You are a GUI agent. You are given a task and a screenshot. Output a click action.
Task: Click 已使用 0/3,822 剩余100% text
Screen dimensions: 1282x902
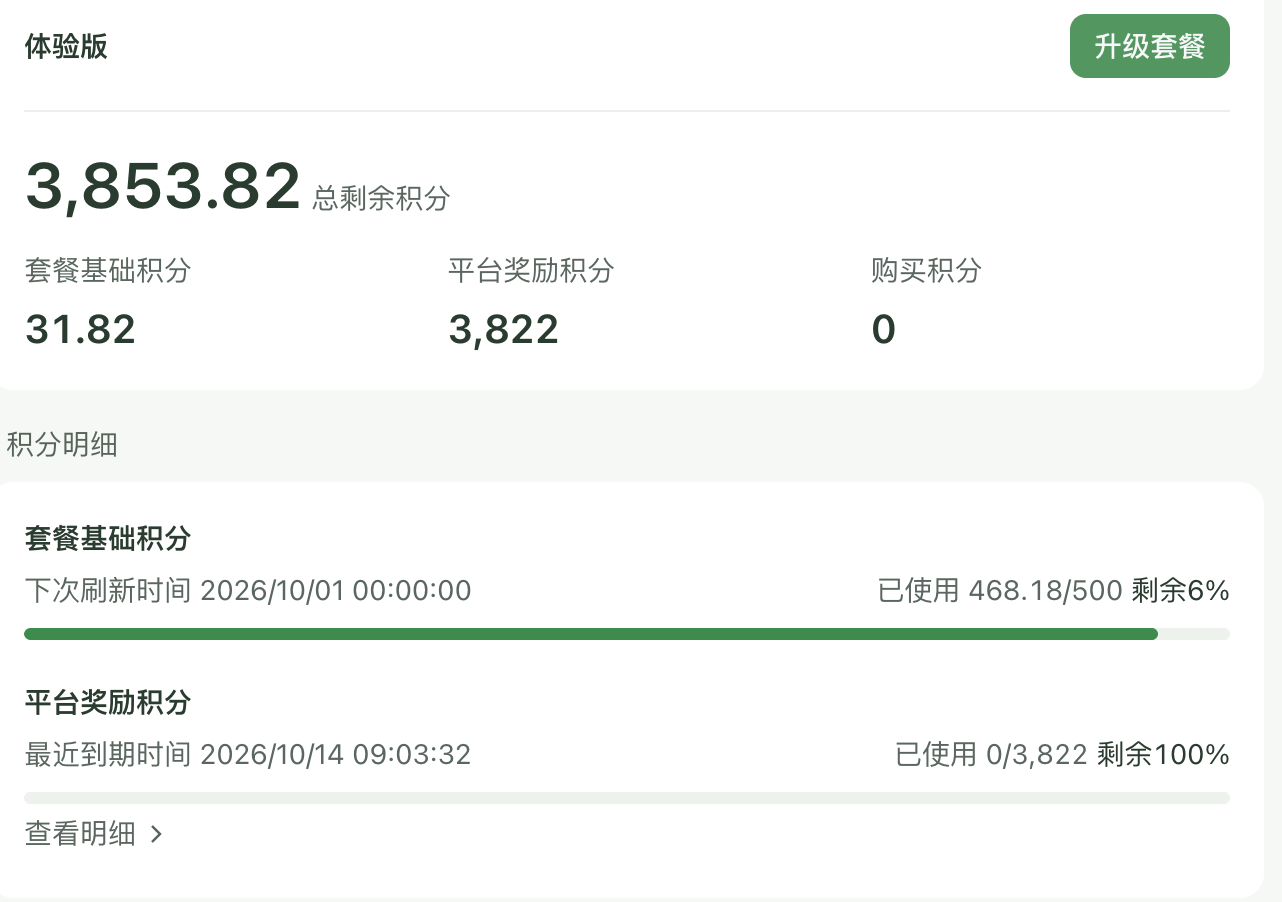[x=1062, y=754]
